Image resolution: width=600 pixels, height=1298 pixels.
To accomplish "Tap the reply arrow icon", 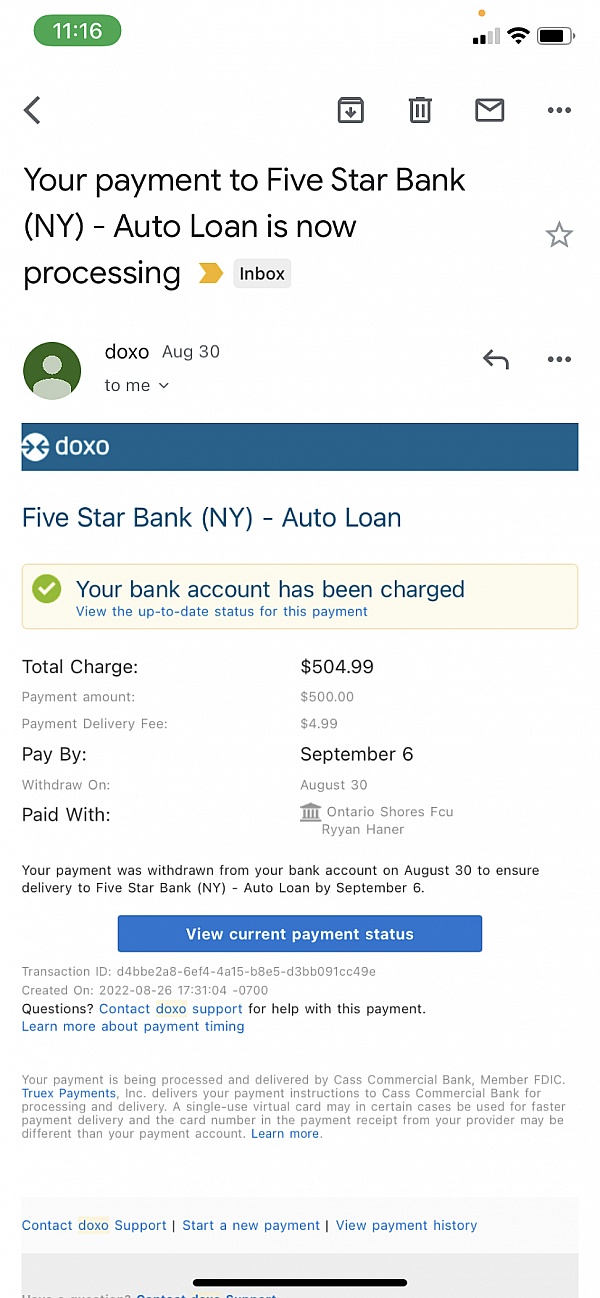I will click(x=495, y=360).
